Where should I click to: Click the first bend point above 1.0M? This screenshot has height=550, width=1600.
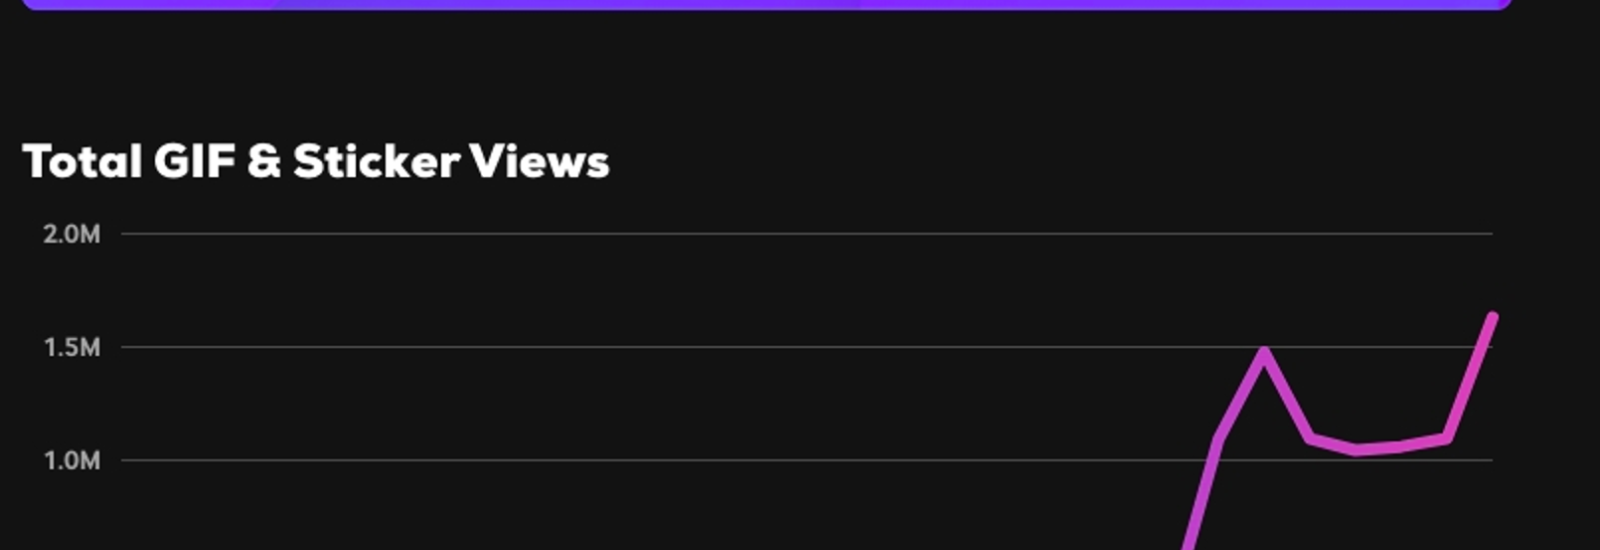1219,438
